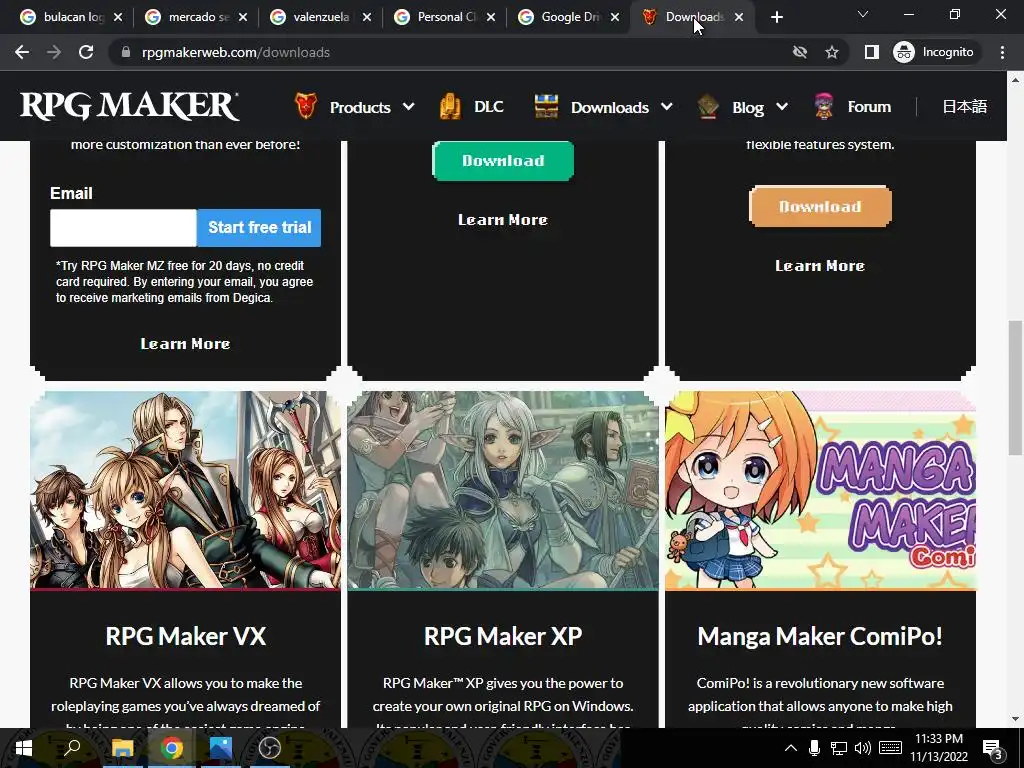Open Windows taskbar search

pos(72,748)
